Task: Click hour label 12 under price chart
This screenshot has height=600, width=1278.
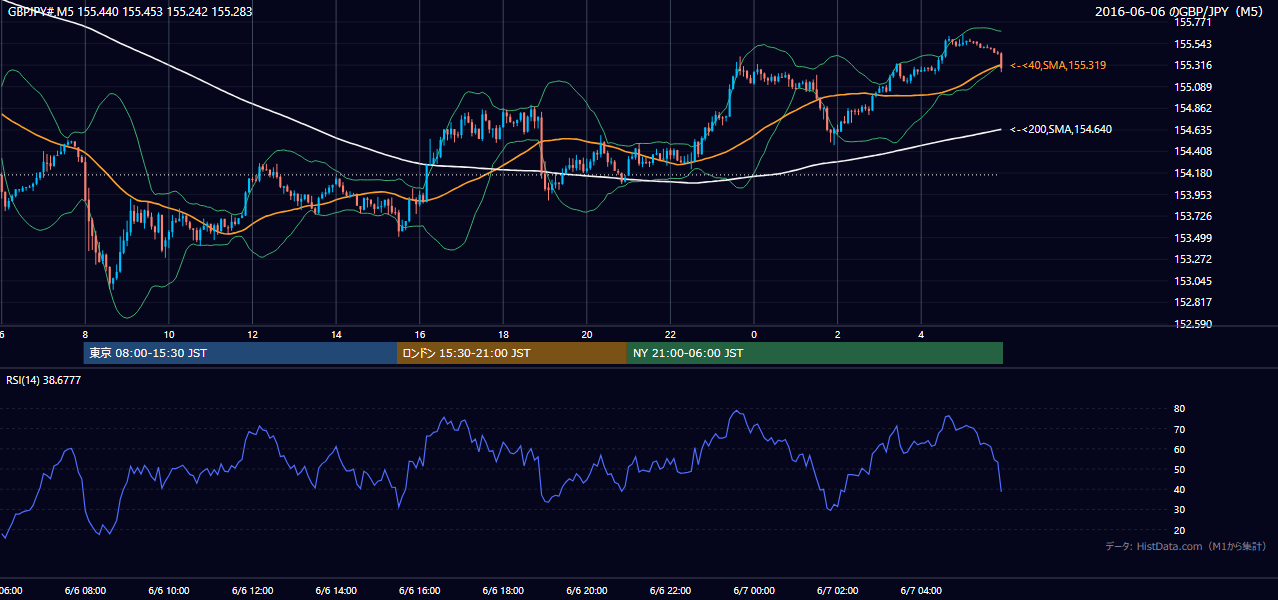Action: click(252, 335)
